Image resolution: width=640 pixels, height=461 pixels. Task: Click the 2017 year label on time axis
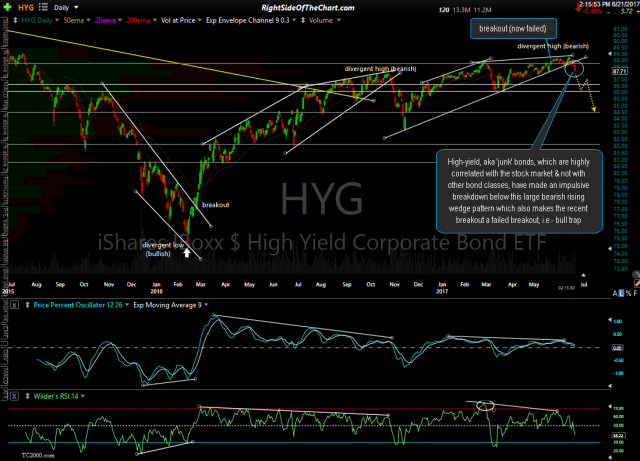pyautogui.click(x=442, y=291)
